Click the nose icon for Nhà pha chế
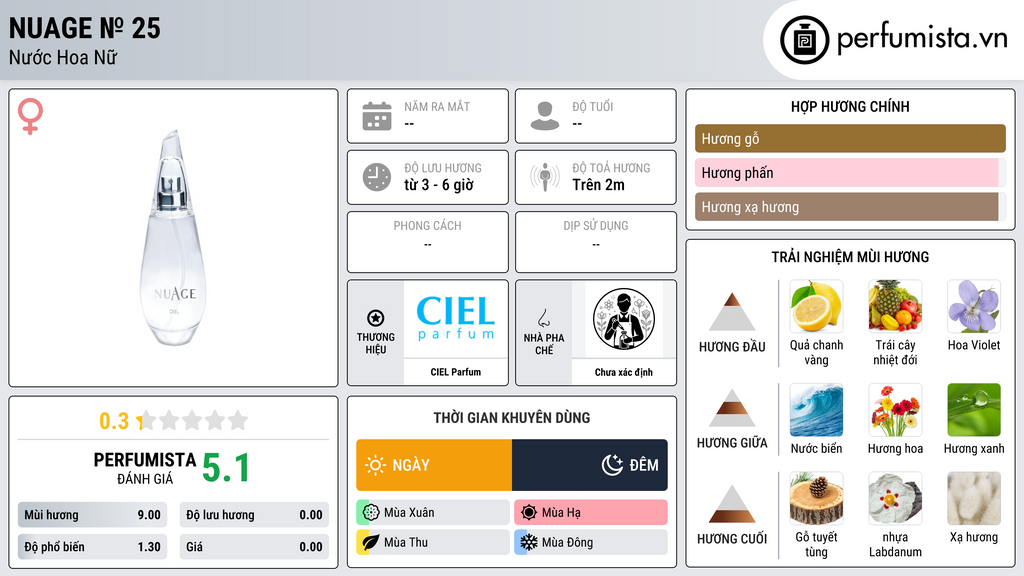The height and width of the screenshot is (576, 1024). 543,318
